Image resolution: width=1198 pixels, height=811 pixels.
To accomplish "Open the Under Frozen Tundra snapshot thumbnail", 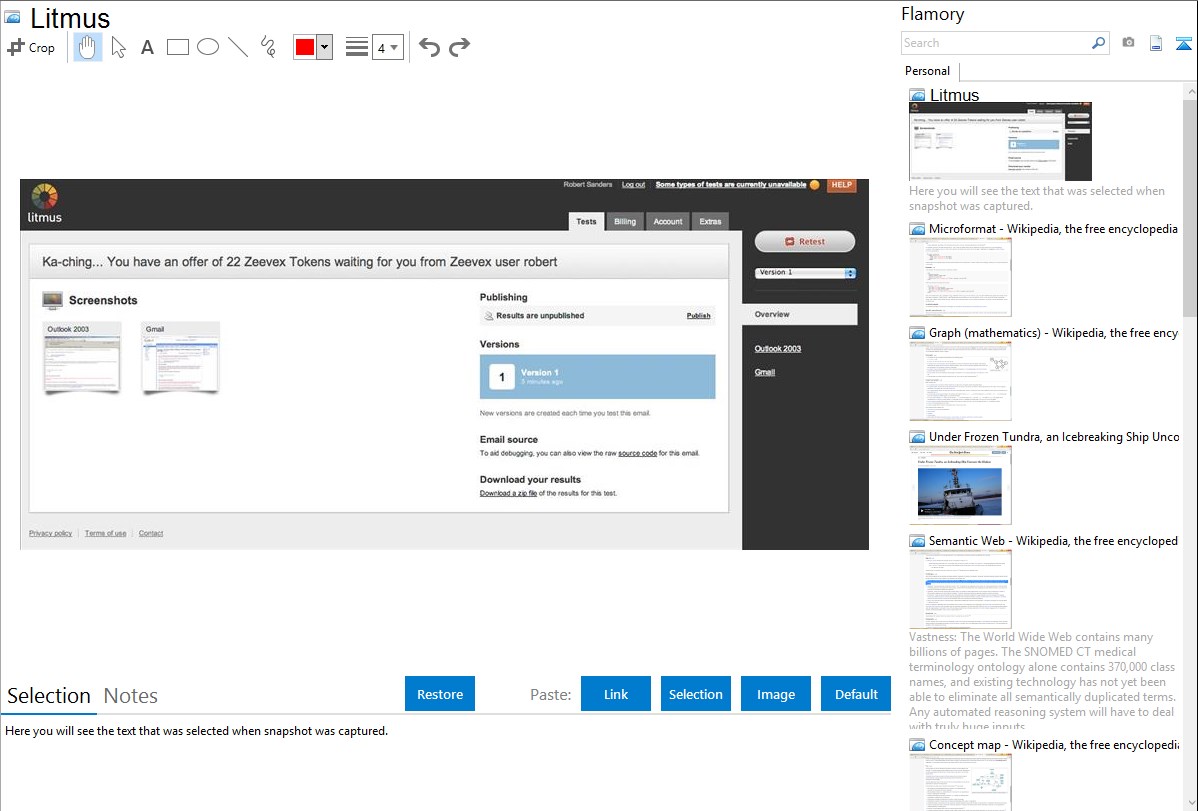I will point(960,485).
